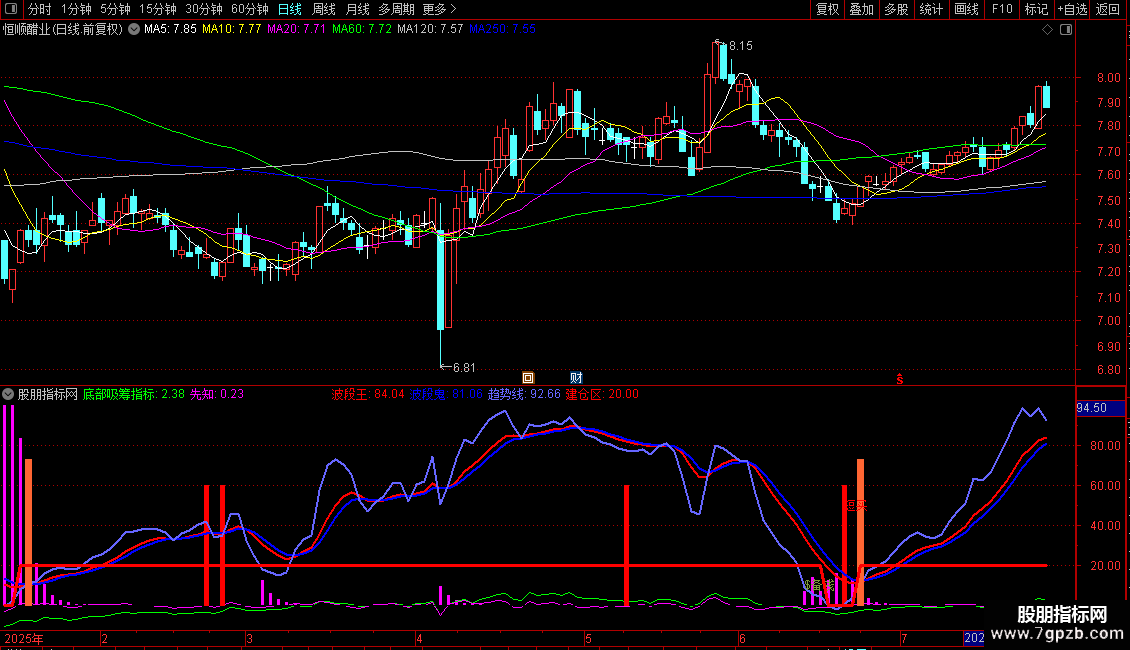Click 2025年 on the time axis
Image resolution: width=1130 pixels, height=650 pixels.
pos(24,638)
